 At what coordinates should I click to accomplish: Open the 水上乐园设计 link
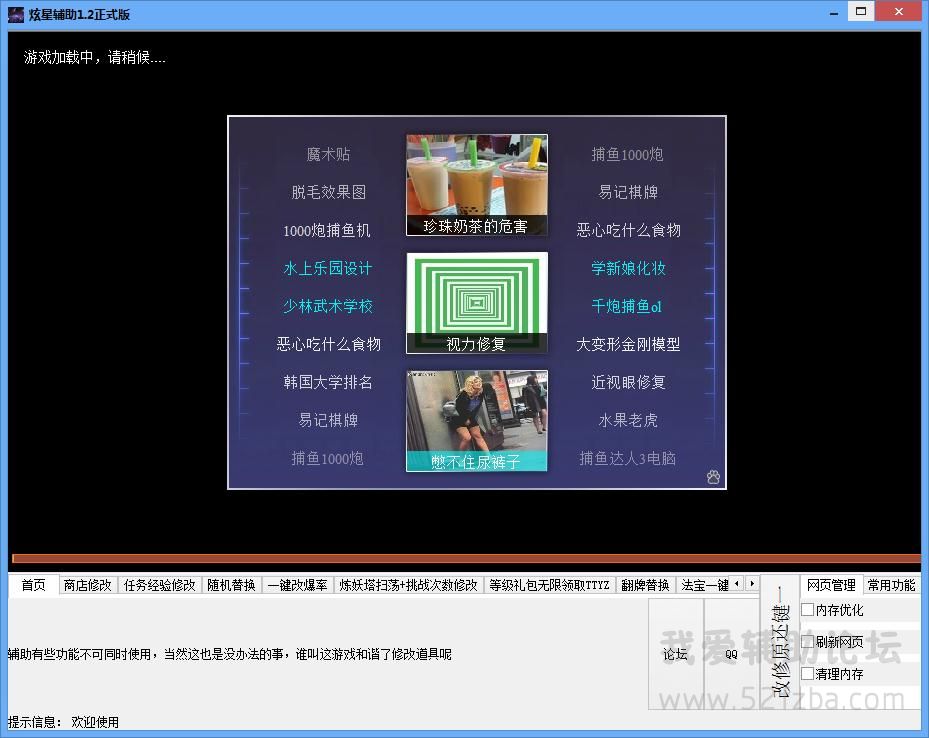[x=327, y=268]
